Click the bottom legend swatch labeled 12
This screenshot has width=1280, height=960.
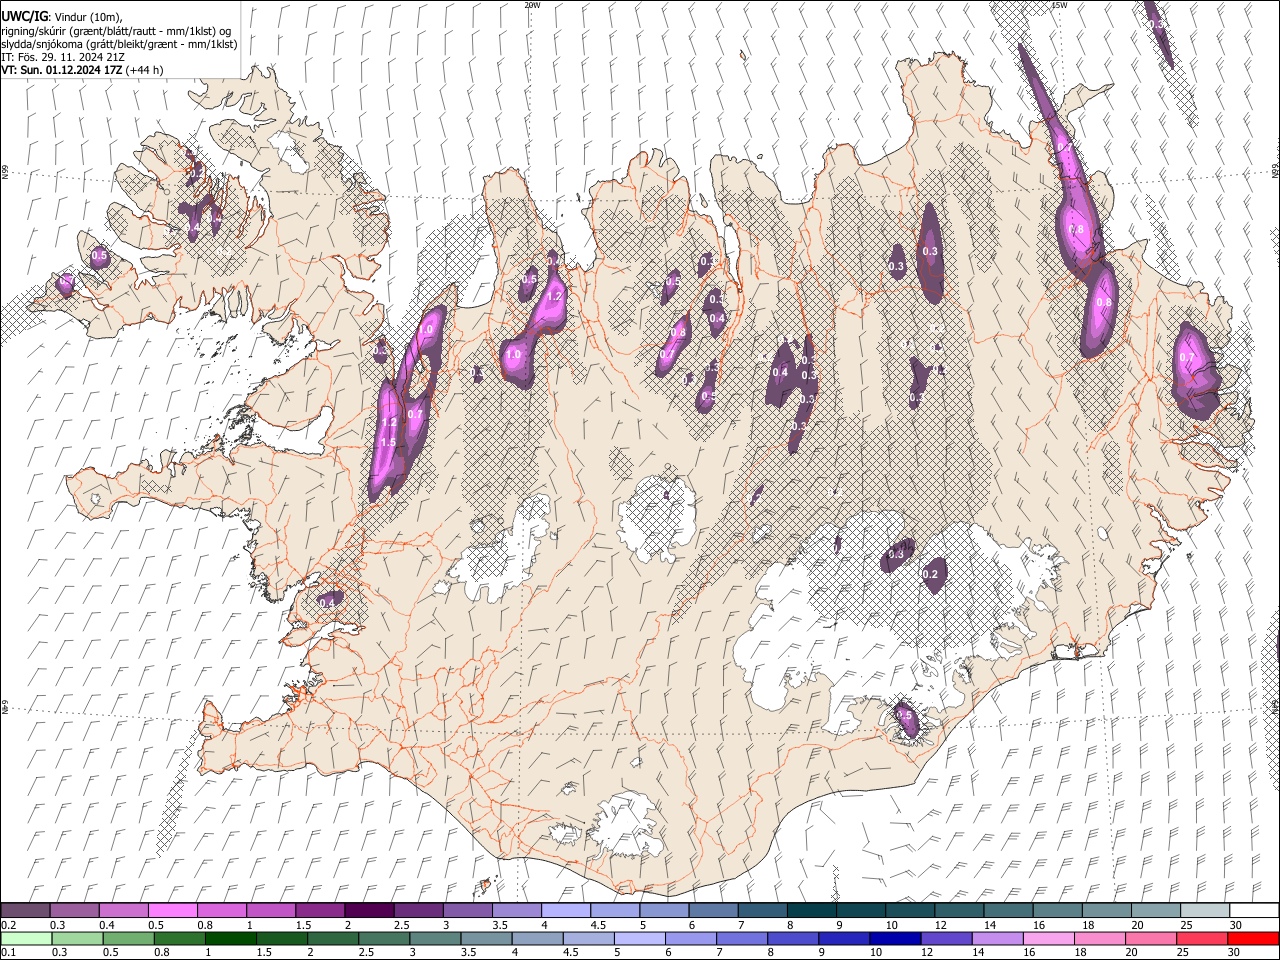[945, 938]
